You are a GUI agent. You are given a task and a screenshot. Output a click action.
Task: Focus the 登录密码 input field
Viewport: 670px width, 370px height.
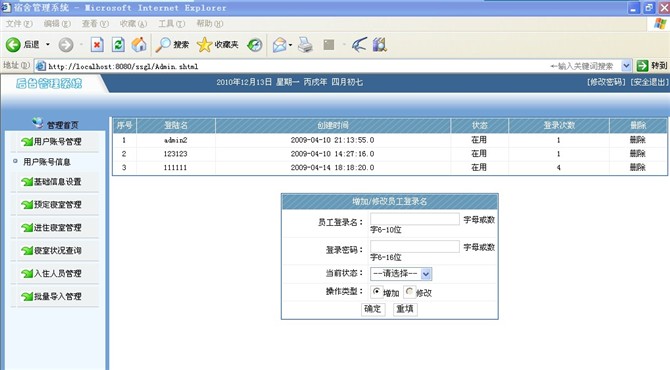coord(415,247)
